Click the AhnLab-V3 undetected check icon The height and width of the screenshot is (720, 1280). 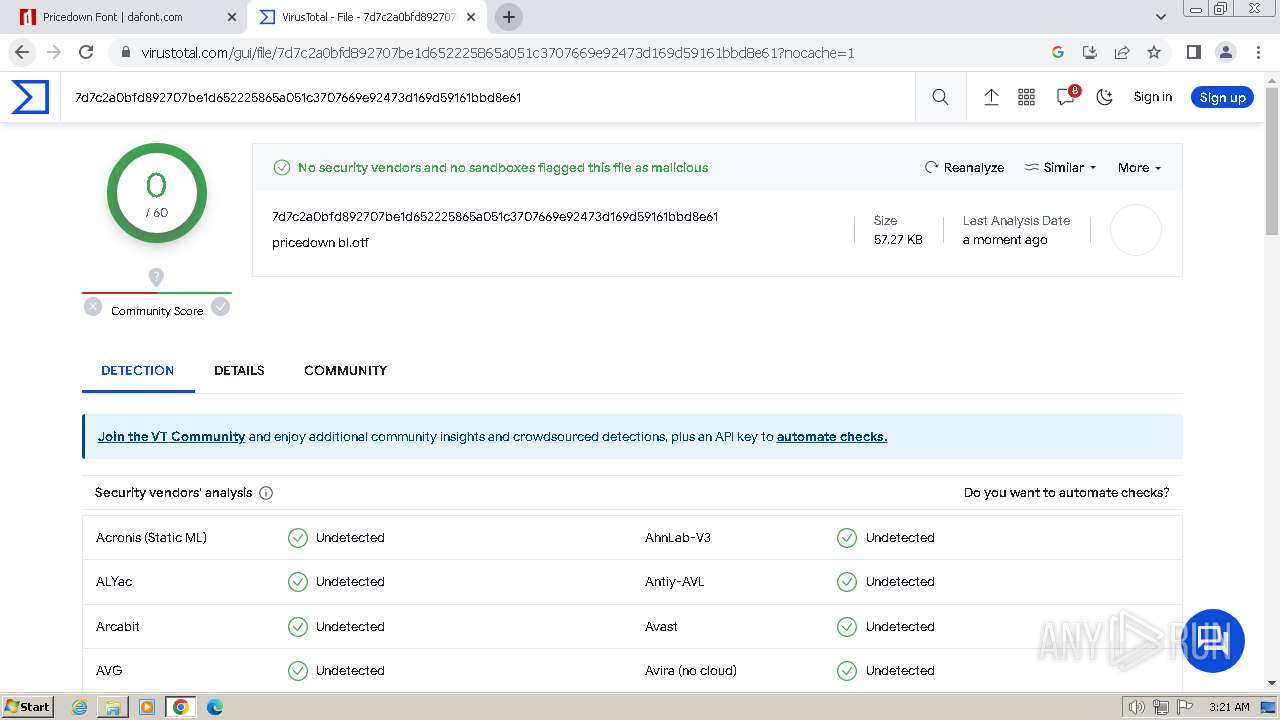tap(847, 538)
